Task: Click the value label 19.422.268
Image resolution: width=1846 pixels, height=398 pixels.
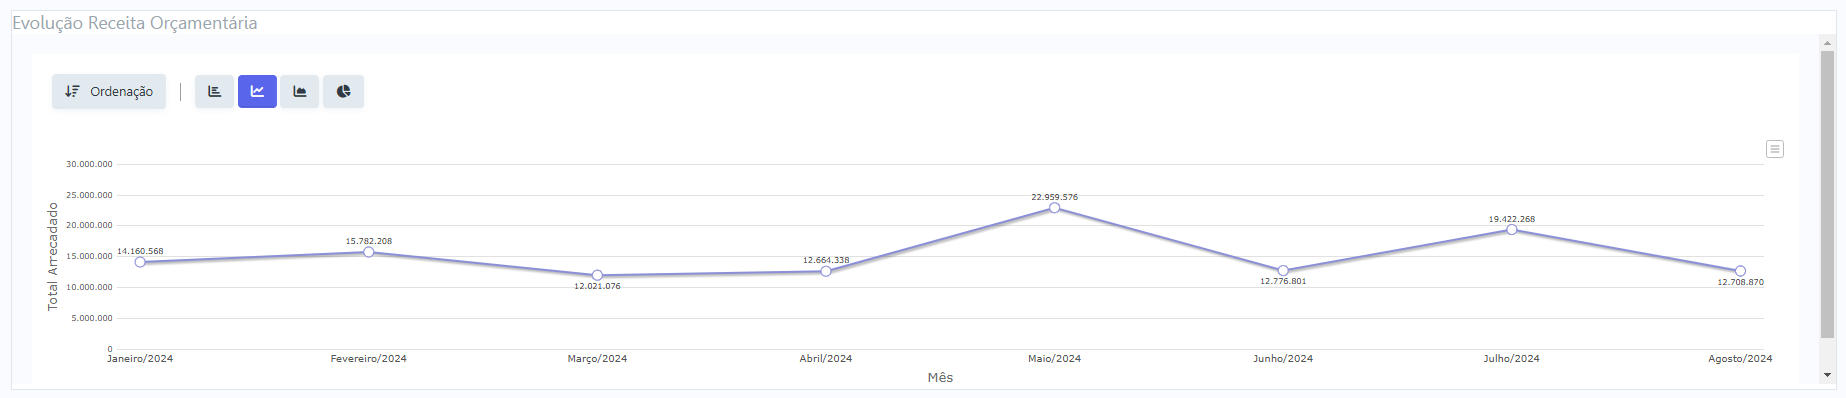Action: pyautogui.click(x=1512, y=219)
